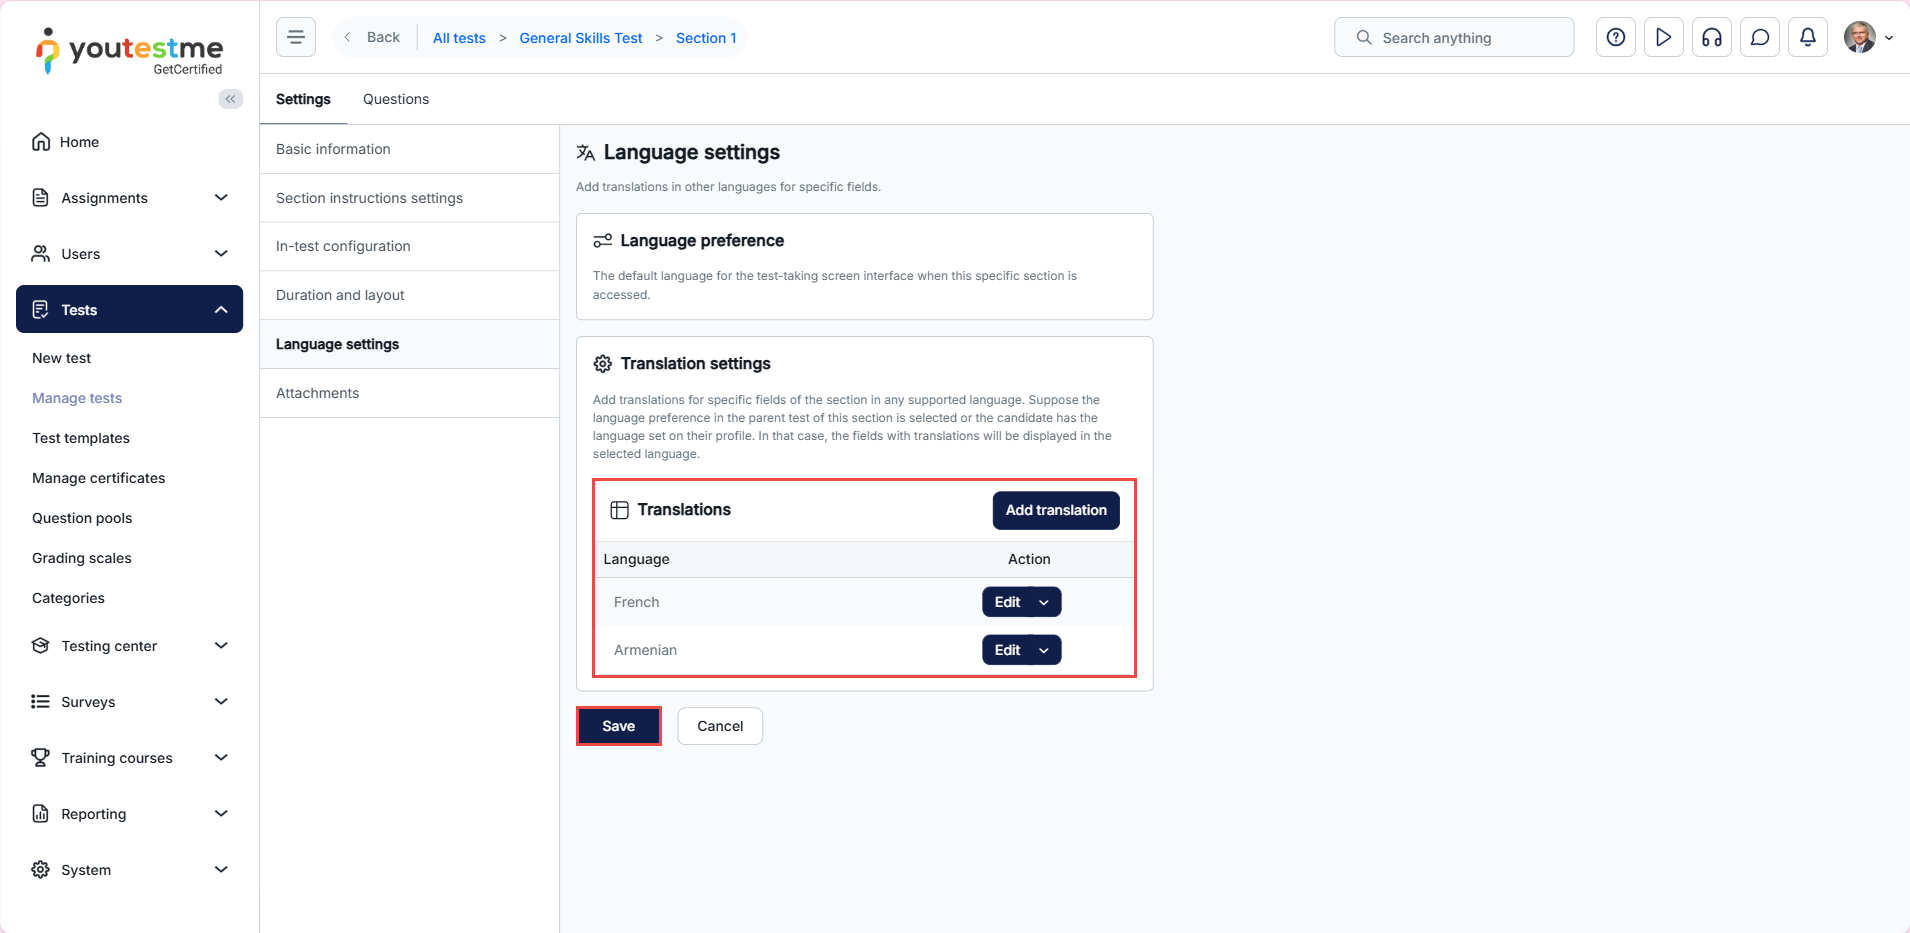Switch to the Questions tab
1910x933 pixels.
tap(396, 99)
